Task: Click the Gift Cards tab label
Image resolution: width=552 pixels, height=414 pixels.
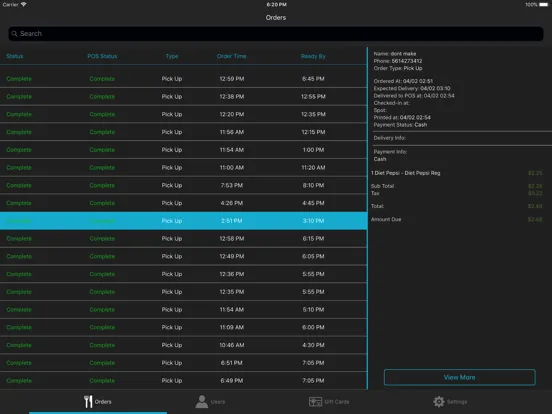Action: click(337, 402)
